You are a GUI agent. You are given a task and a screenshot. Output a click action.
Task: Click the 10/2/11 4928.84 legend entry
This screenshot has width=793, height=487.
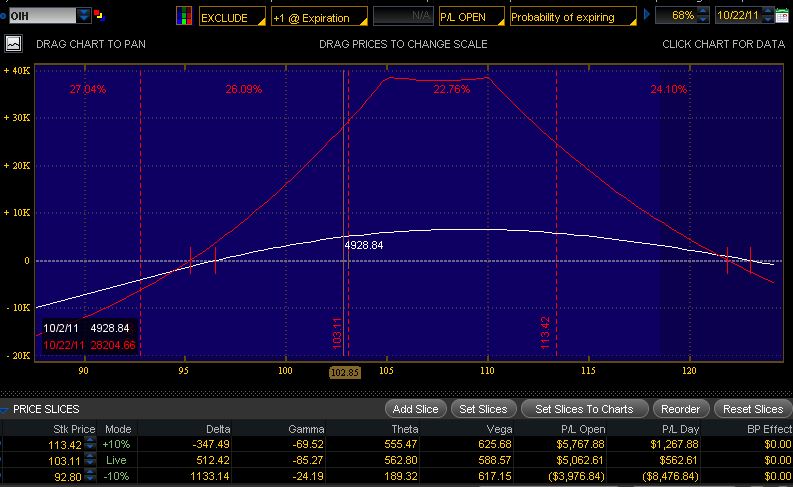(86, 328)
